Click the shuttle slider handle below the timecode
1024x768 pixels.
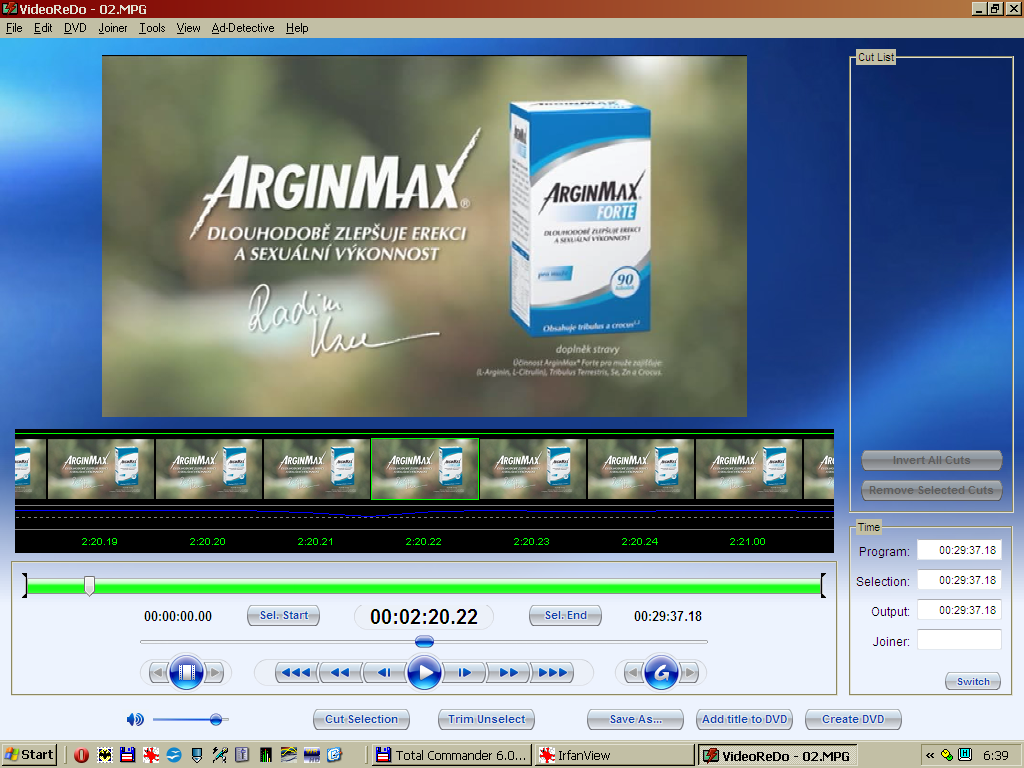(x=424, y=641)
